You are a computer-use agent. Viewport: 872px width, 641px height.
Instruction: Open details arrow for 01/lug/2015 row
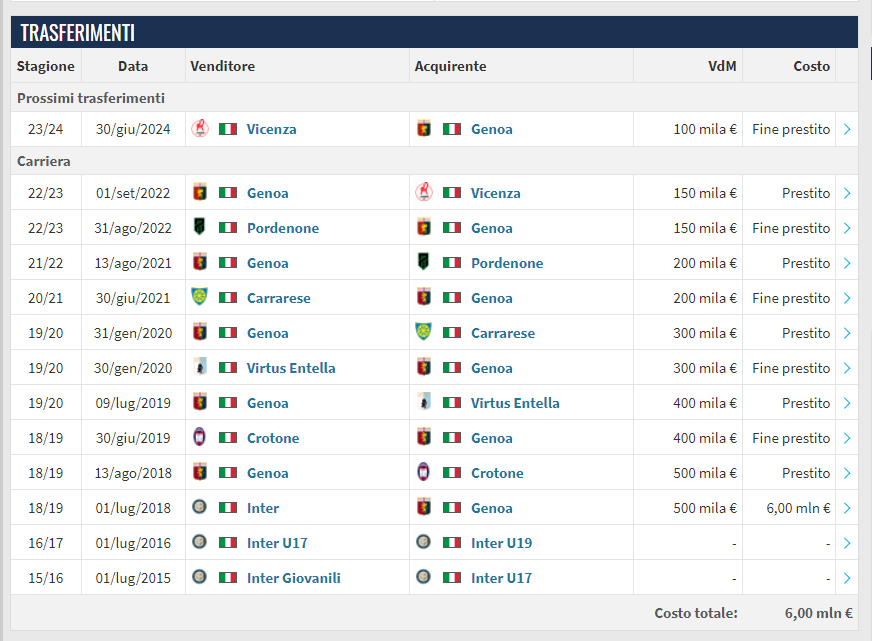pyautogui.click(x=847, y=578)
